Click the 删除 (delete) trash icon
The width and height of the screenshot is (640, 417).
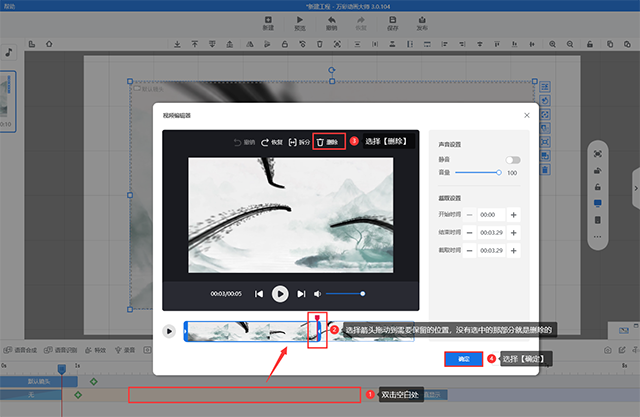(x=321, y=142)
